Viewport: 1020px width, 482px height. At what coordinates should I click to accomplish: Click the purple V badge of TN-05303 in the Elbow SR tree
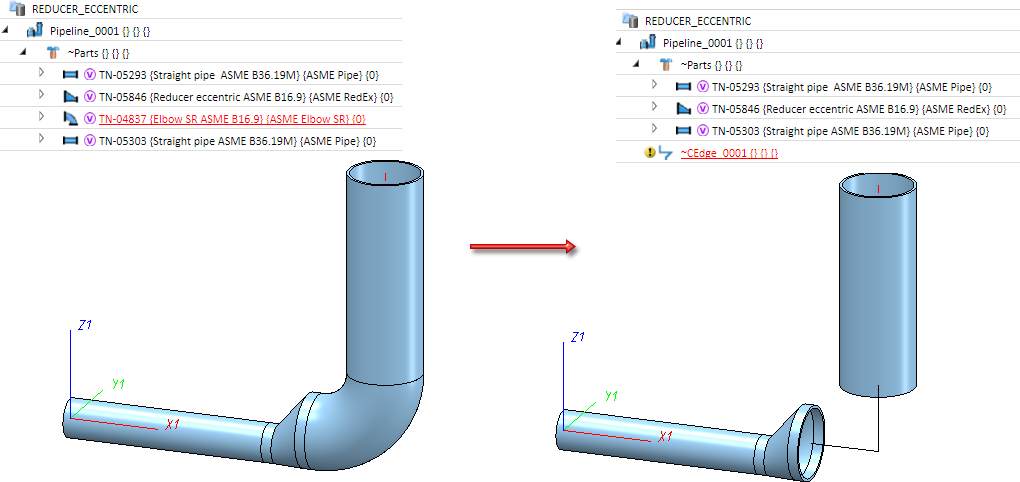pyautogui.click(x=90, y=140)
